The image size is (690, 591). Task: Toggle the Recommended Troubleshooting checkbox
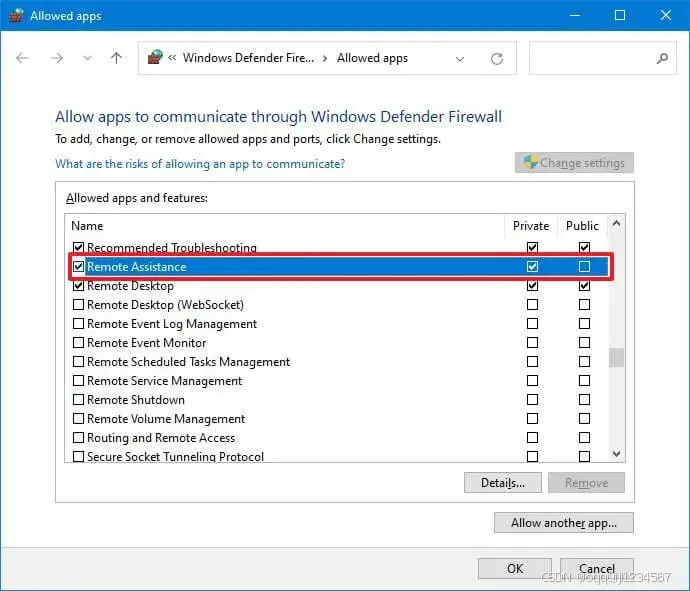click(78, 247)
